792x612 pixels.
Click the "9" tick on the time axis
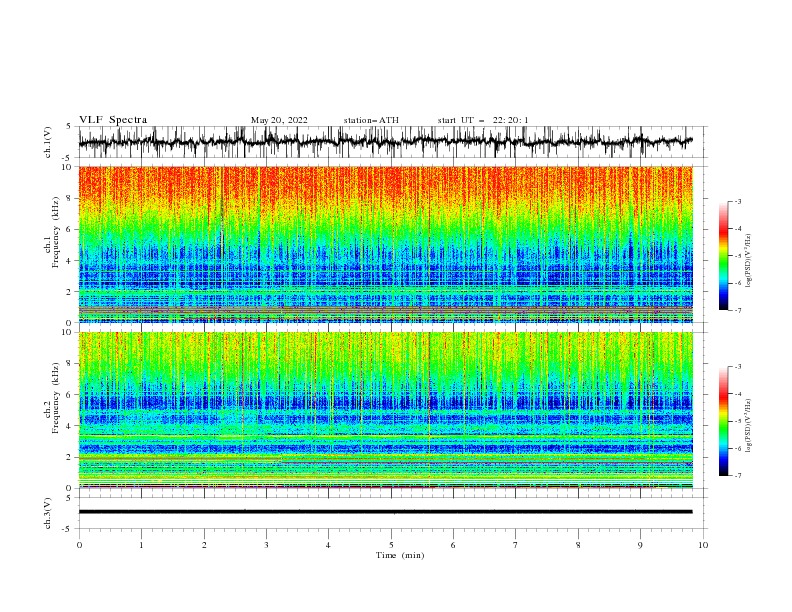(640, 545)
